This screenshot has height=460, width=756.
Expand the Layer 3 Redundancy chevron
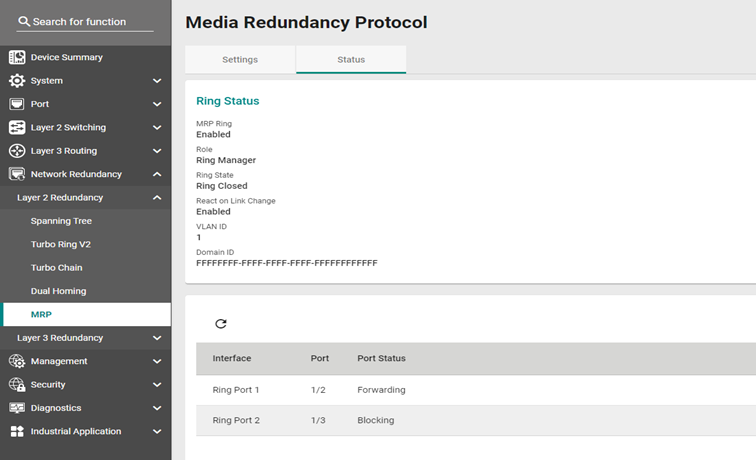[x=157, y=338]
